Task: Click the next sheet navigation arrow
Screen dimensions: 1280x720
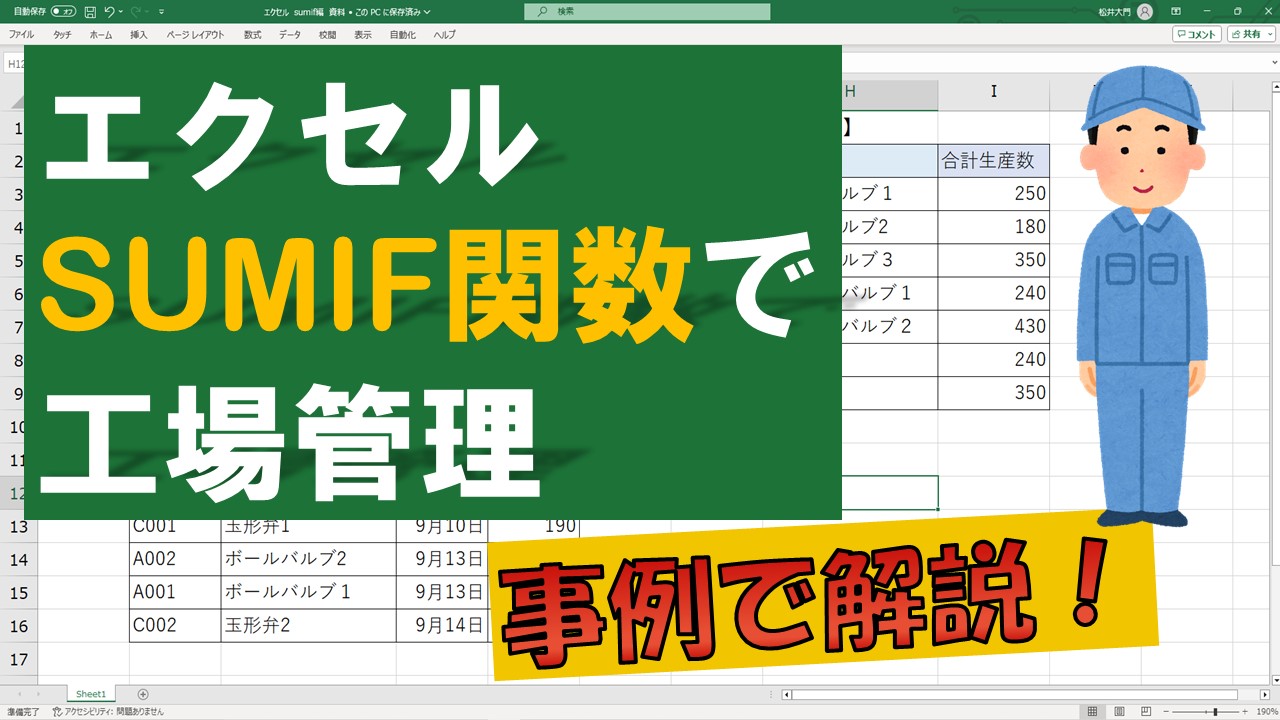Action: point(38,694)
